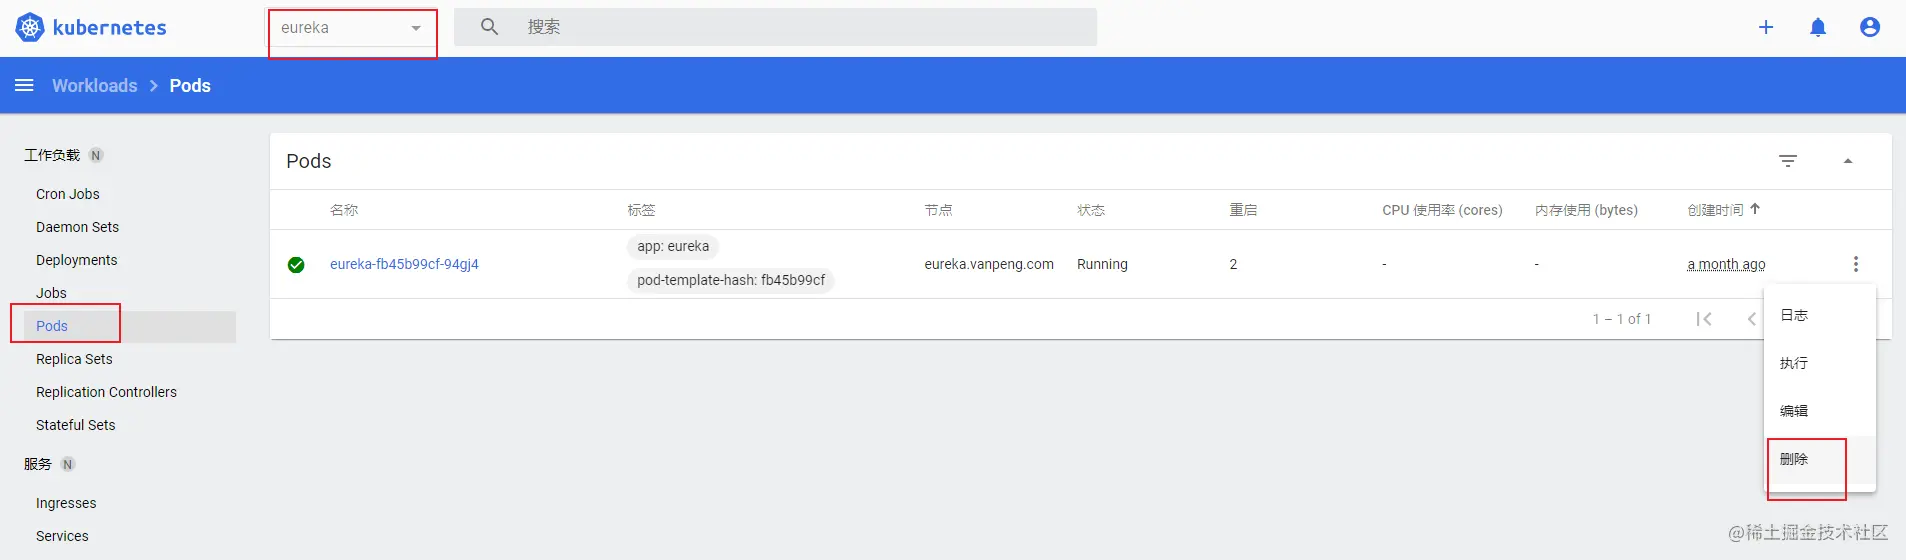This screenshot has height=560, width=1906.
Task: Sort by 创建时间 column arrow
Action: point(1755,209)
